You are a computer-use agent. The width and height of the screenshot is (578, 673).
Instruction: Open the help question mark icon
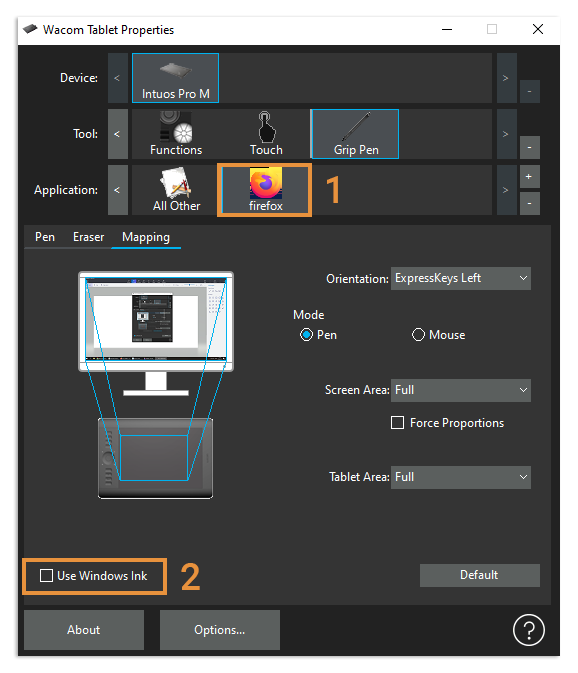tap(529, 630)
